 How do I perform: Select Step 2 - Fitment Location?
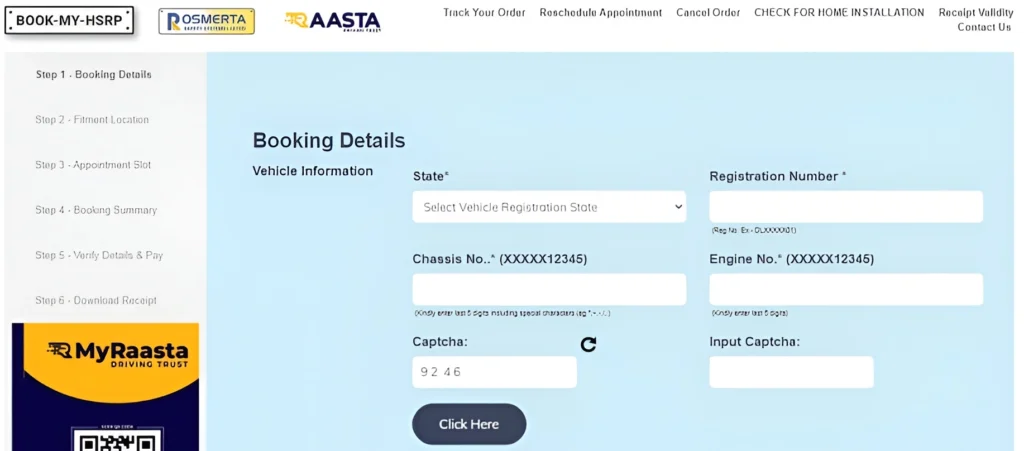[92, 120]
